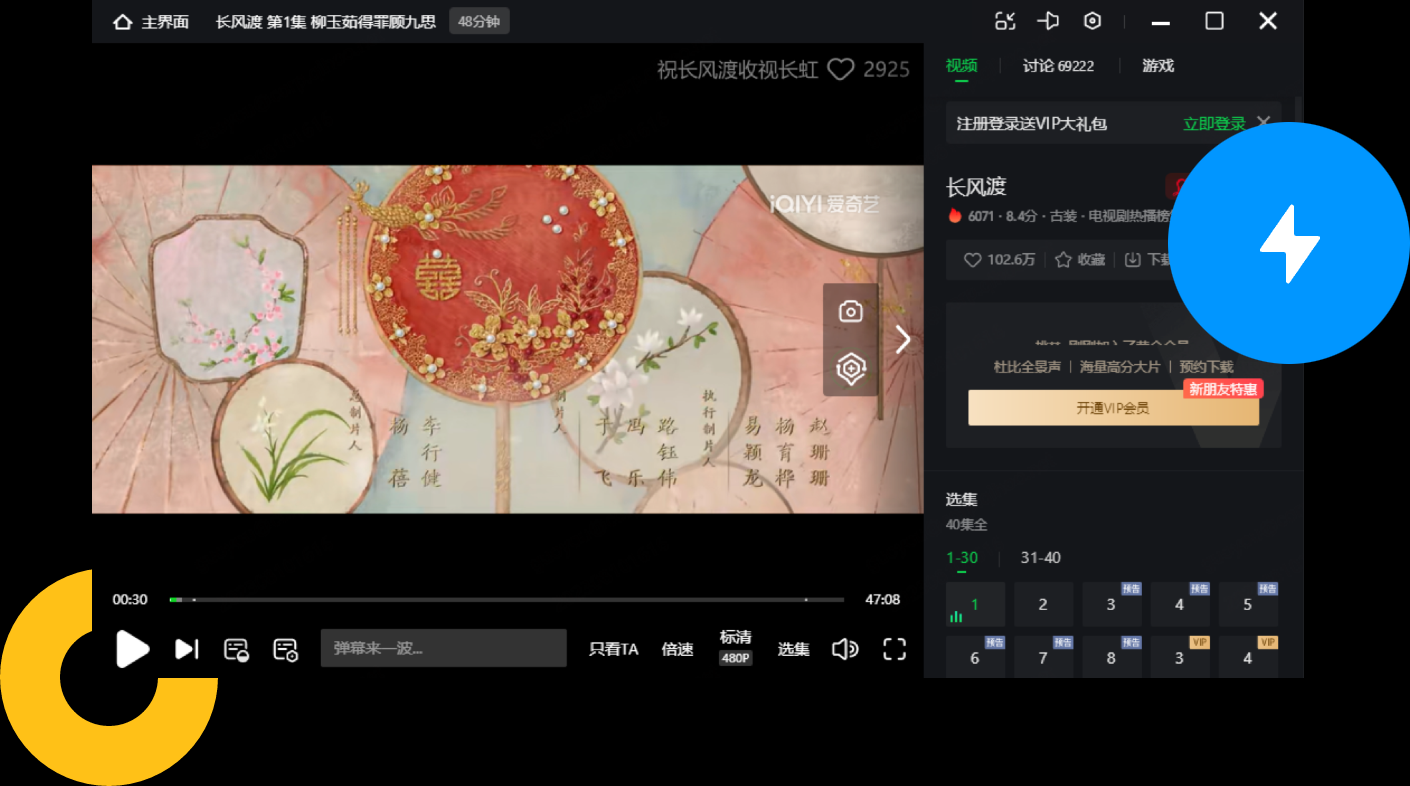Toggle danmaku comments on or off
Image resolution: width=1410 pixels, height=786 pixels.
237,648
